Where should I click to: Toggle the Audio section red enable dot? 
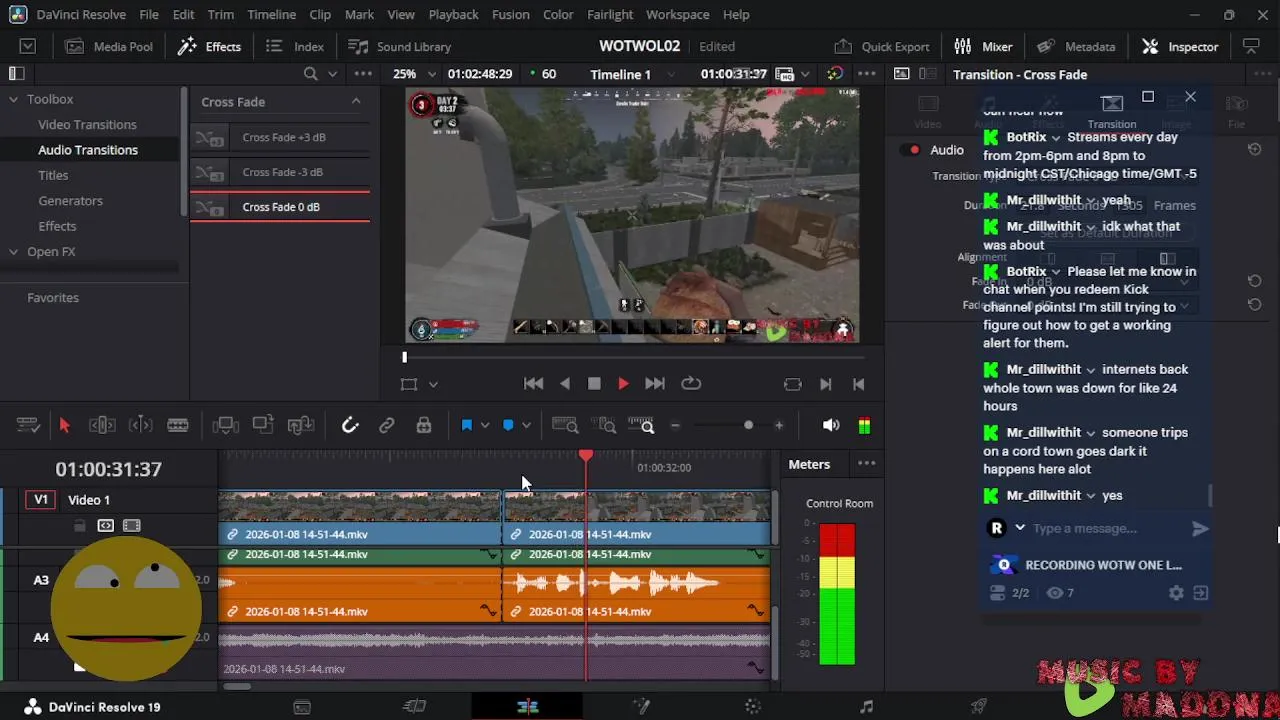[912, 150]
